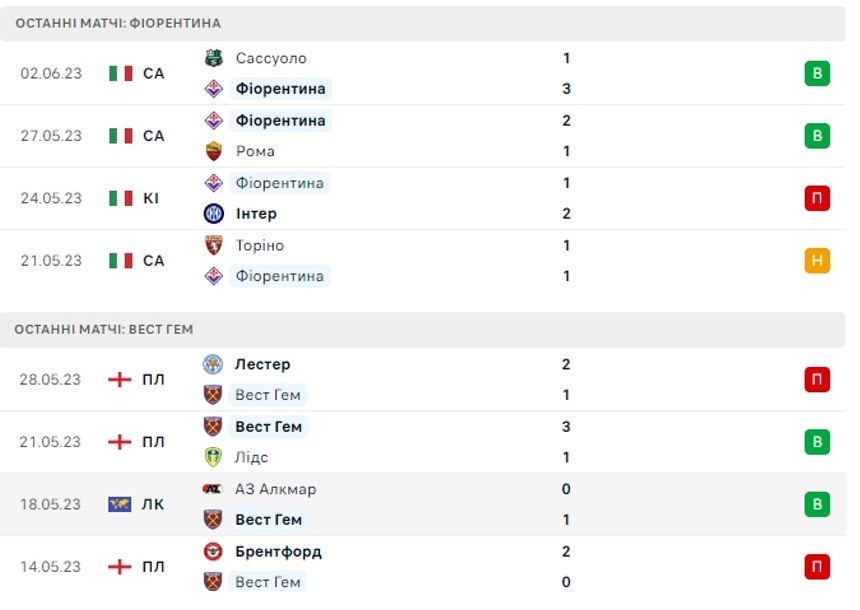Image resolution: width=860 pixels, height=610 pixels.
Task: Click the Sassuolo club crest
Action: point(213,58)
